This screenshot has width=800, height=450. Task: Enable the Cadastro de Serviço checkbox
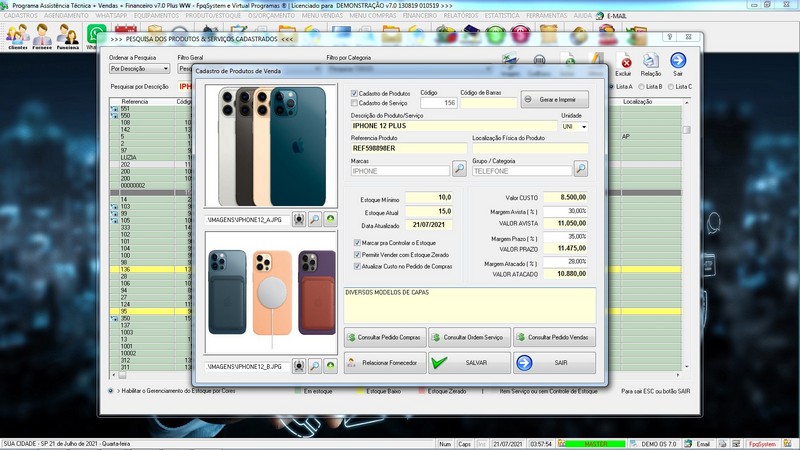pos(354,103)
